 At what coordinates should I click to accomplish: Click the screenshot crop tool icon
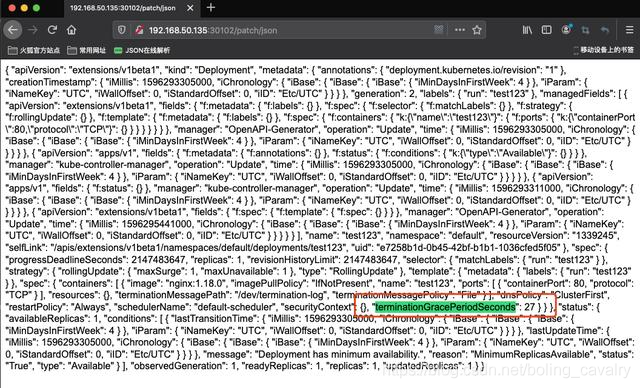(585, 30)
